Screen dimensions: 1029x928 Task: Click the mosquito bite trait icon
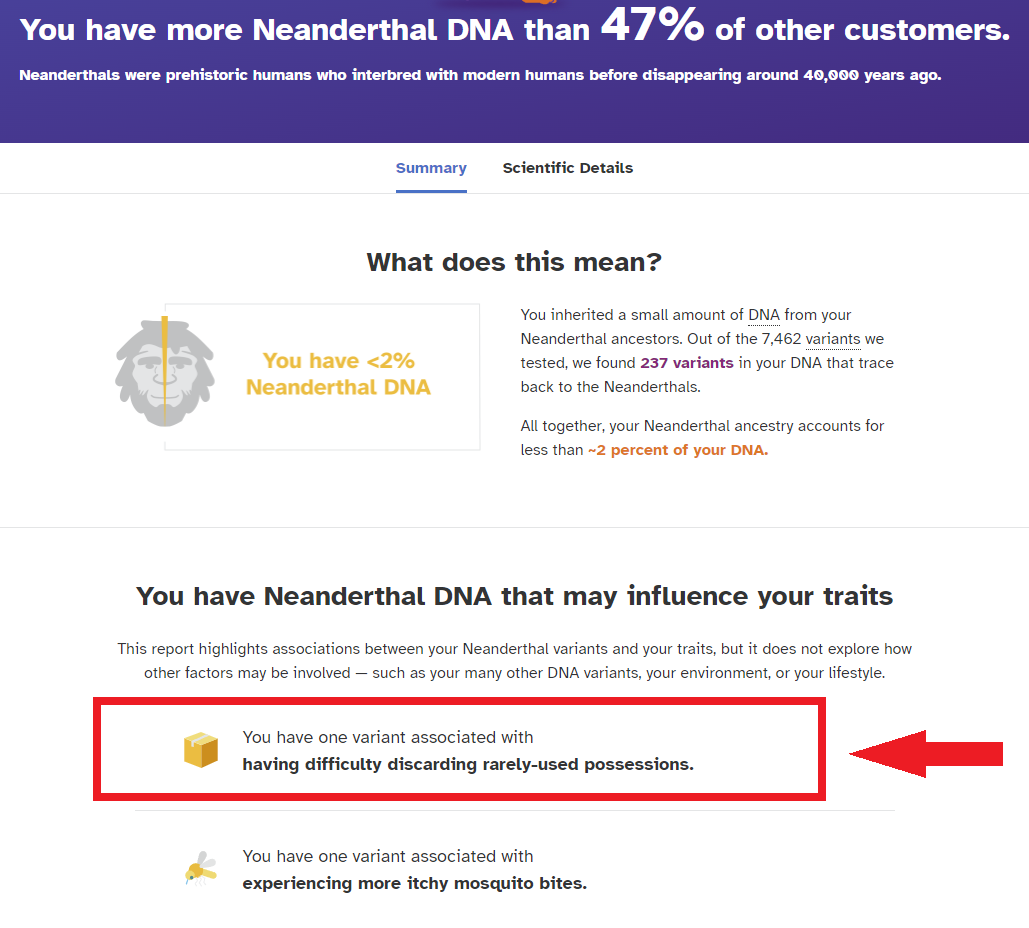pyautogui.click(x=201, y=869)
